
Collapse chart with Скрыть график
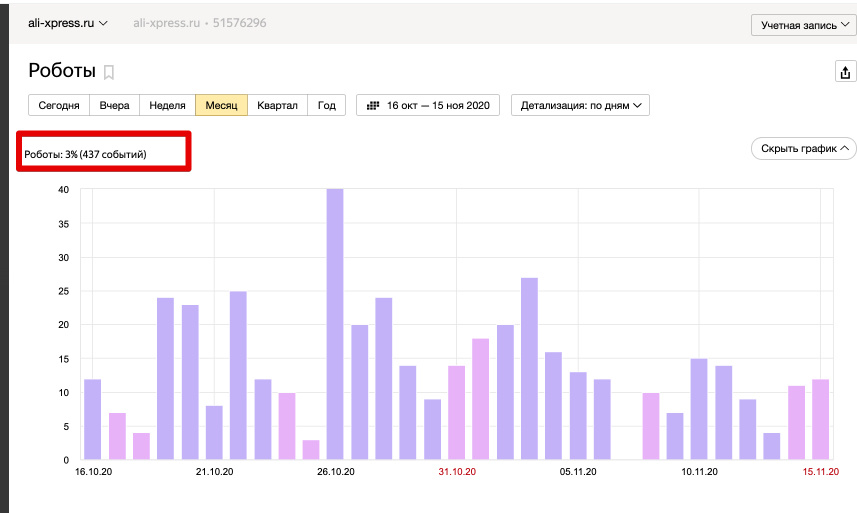(803, 149)
